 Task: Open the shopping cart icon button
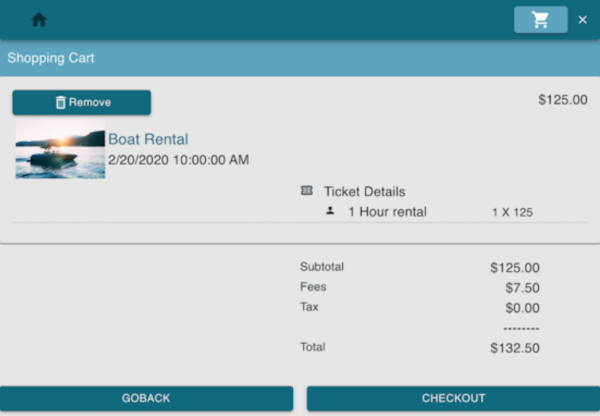(x=540, y=20)
